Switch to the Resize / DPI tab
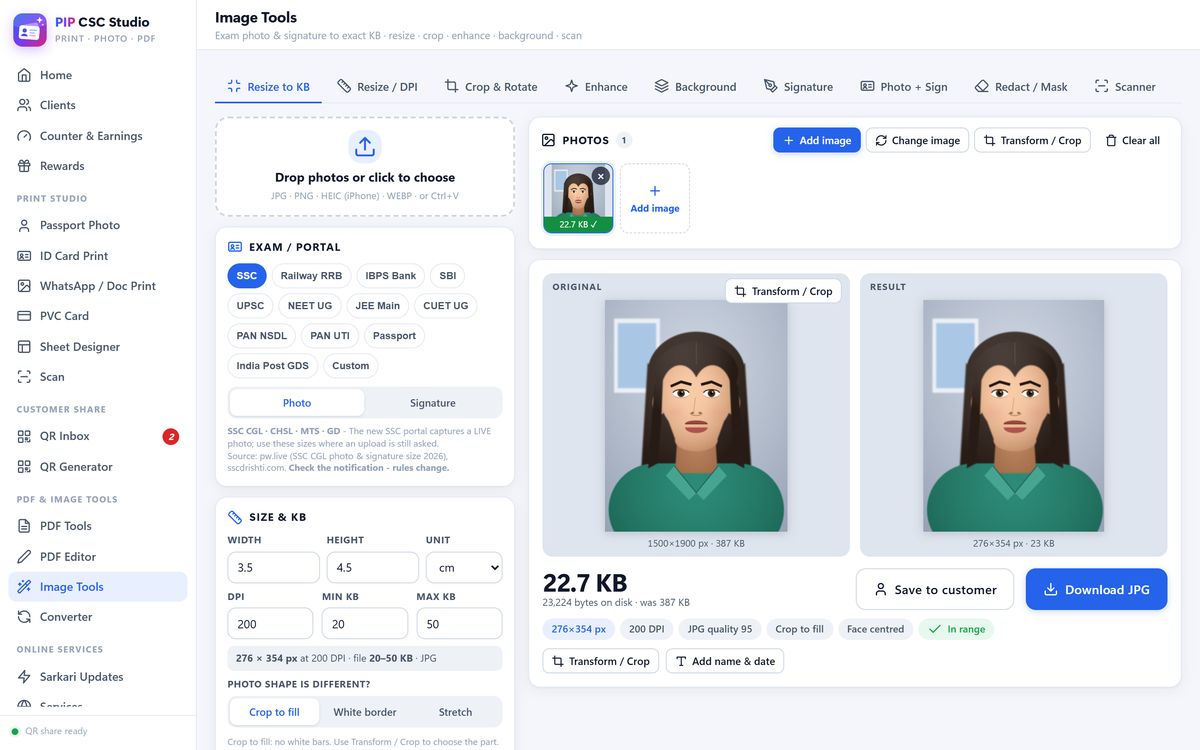 377,87
